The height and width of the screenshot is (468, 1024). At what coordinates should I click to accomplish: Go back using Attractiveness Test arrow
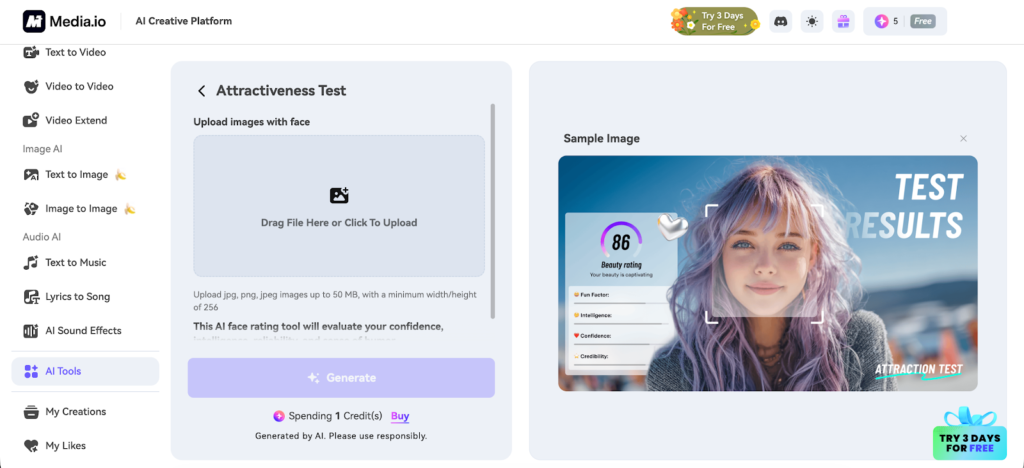202,91
